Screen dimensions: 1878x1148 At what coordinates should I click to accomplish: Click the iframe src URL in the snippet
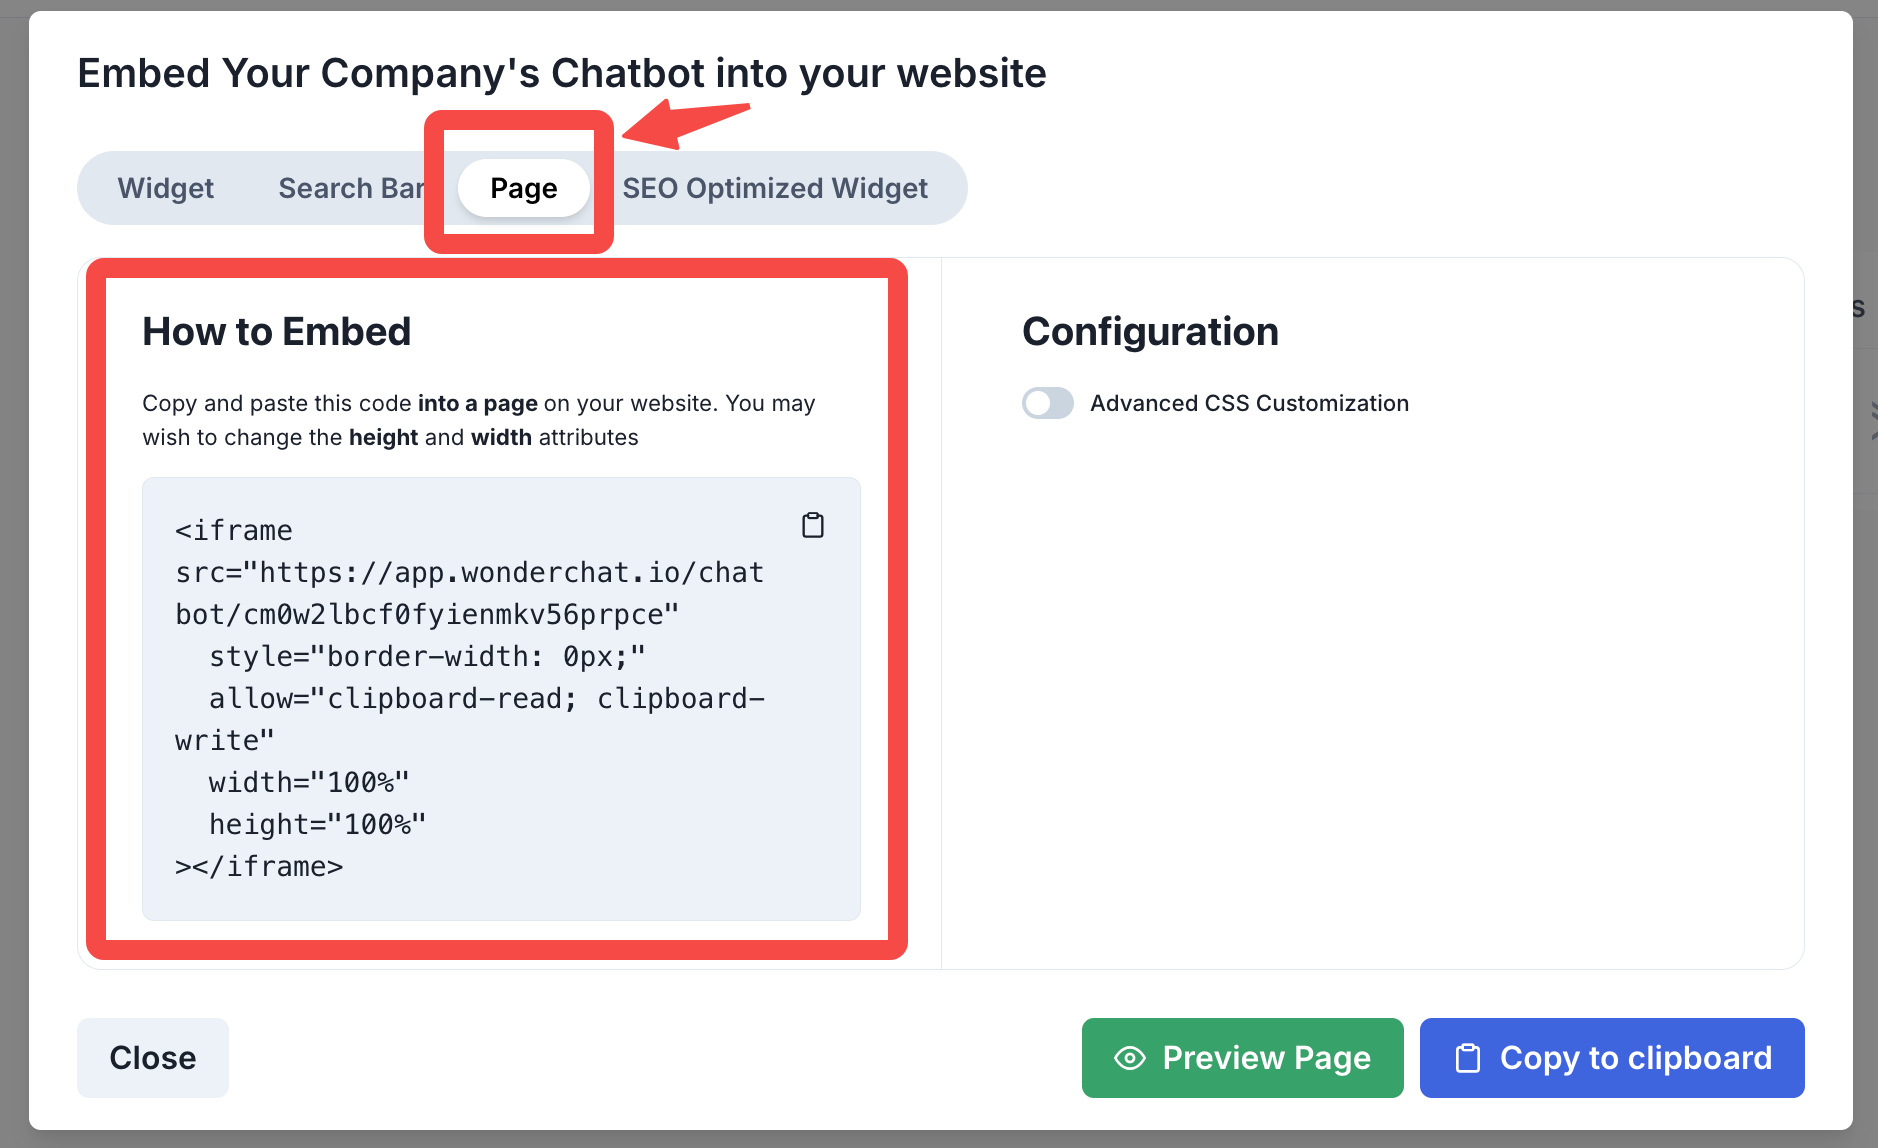(x=470, y=593)
